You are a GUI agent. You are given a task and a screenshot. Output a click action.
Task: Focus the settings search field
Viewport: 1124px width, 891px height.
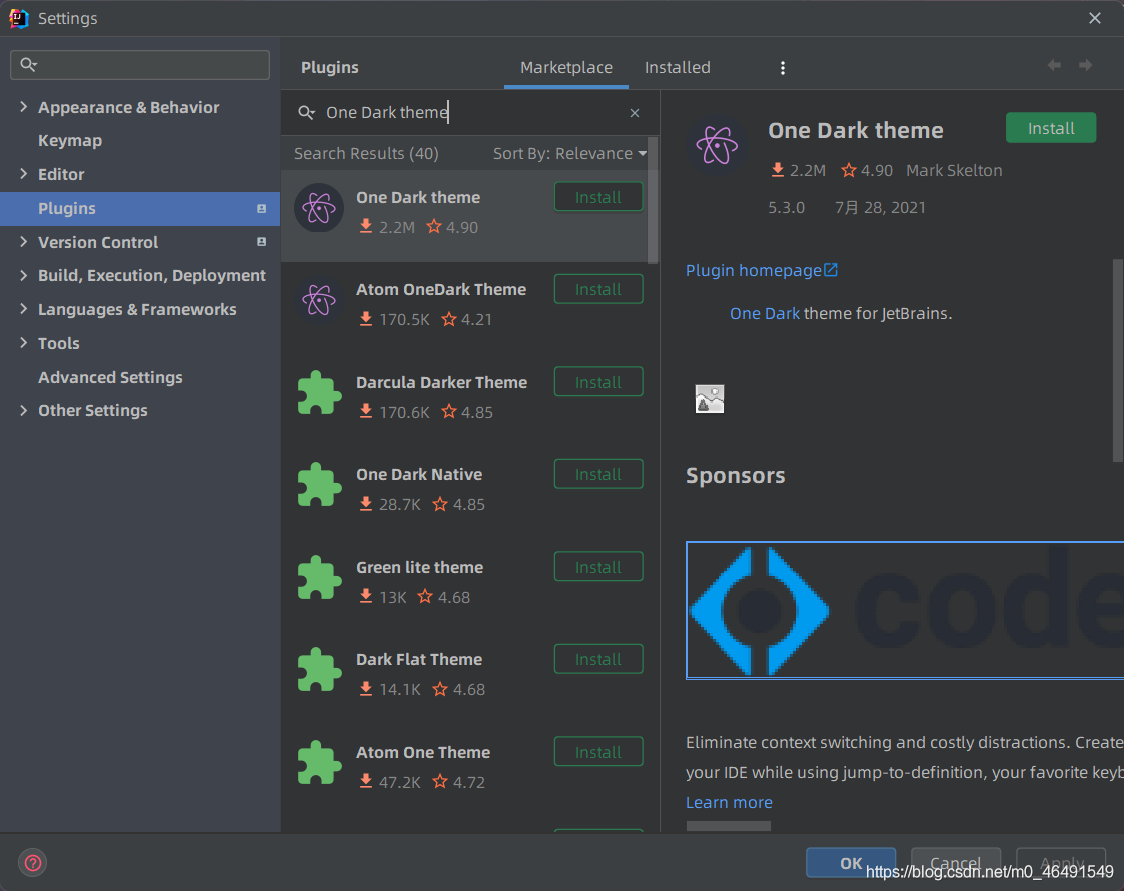[x=140, y=65]
